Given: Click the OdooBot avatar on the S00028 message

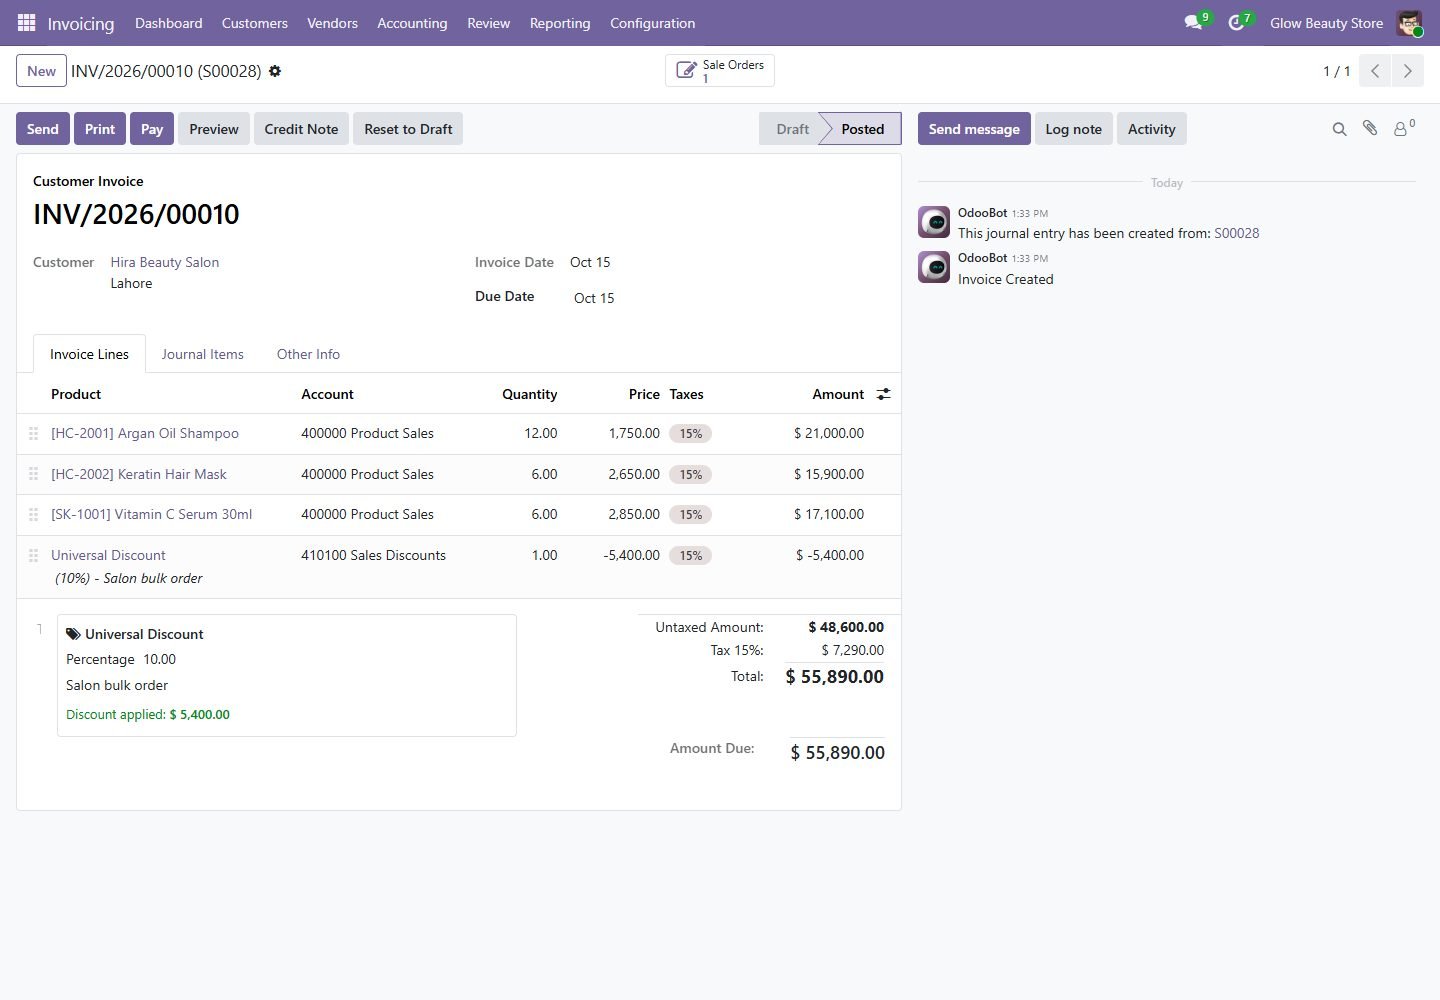Looking at the screenshot, I should (x=934, y=222).
